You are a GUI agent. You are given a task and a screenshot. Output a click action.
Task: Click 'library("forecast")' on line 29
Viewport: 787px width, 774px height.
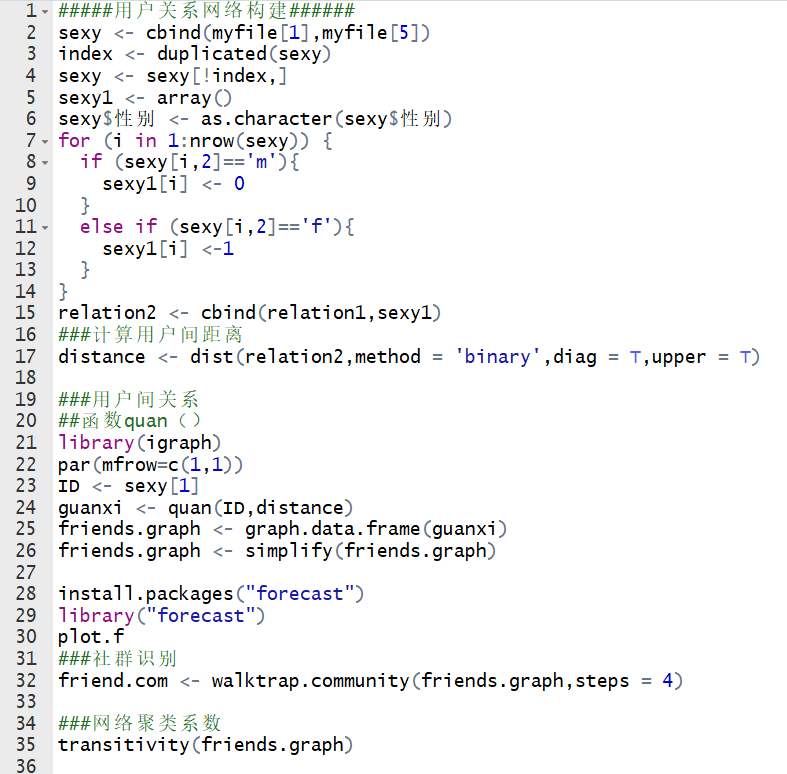[162, 616]
